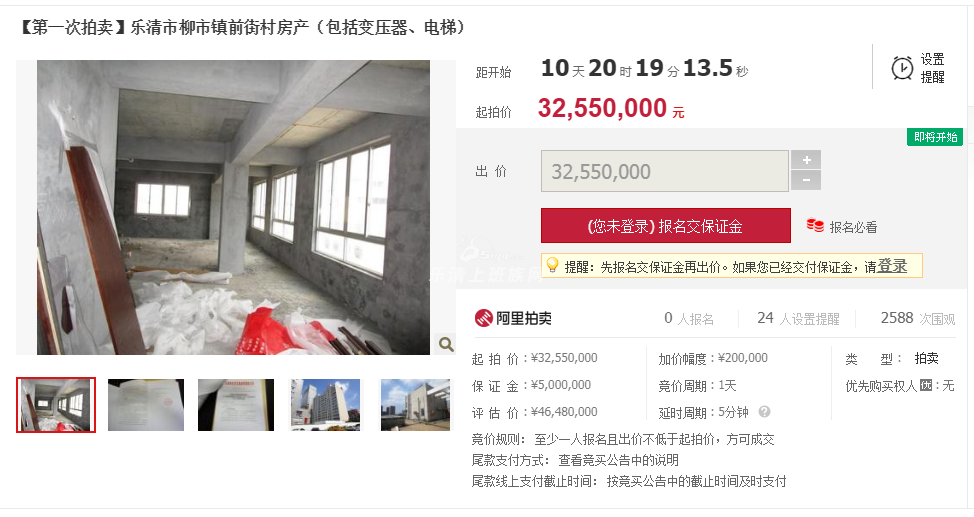Screen dimensions: 974x517
Task: Click the question mark help icon beside 延时周期
Action: (765, 411)
